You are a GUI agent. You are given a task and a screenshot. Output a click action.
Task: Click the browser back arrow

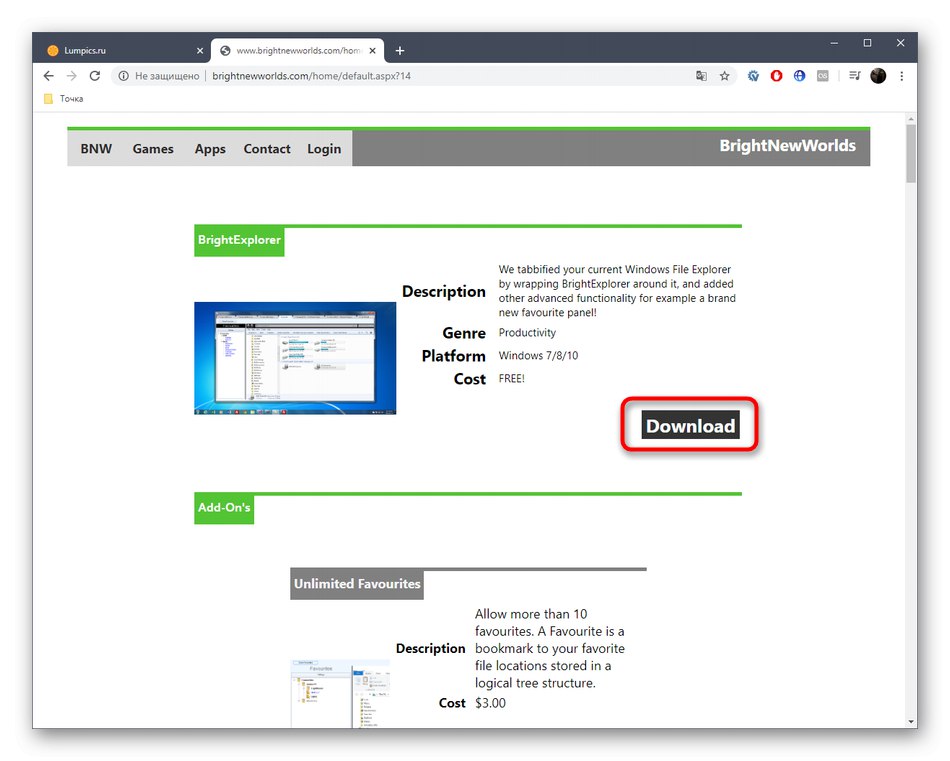click(48, 76)
